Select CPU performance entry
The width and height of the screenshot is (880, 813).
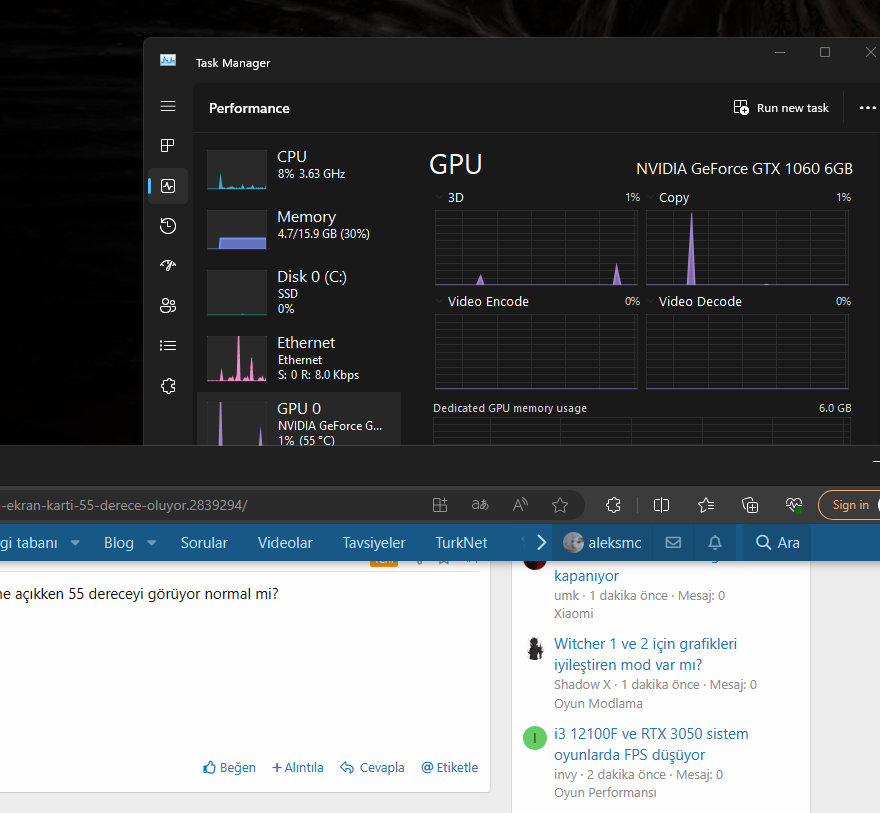299,169
